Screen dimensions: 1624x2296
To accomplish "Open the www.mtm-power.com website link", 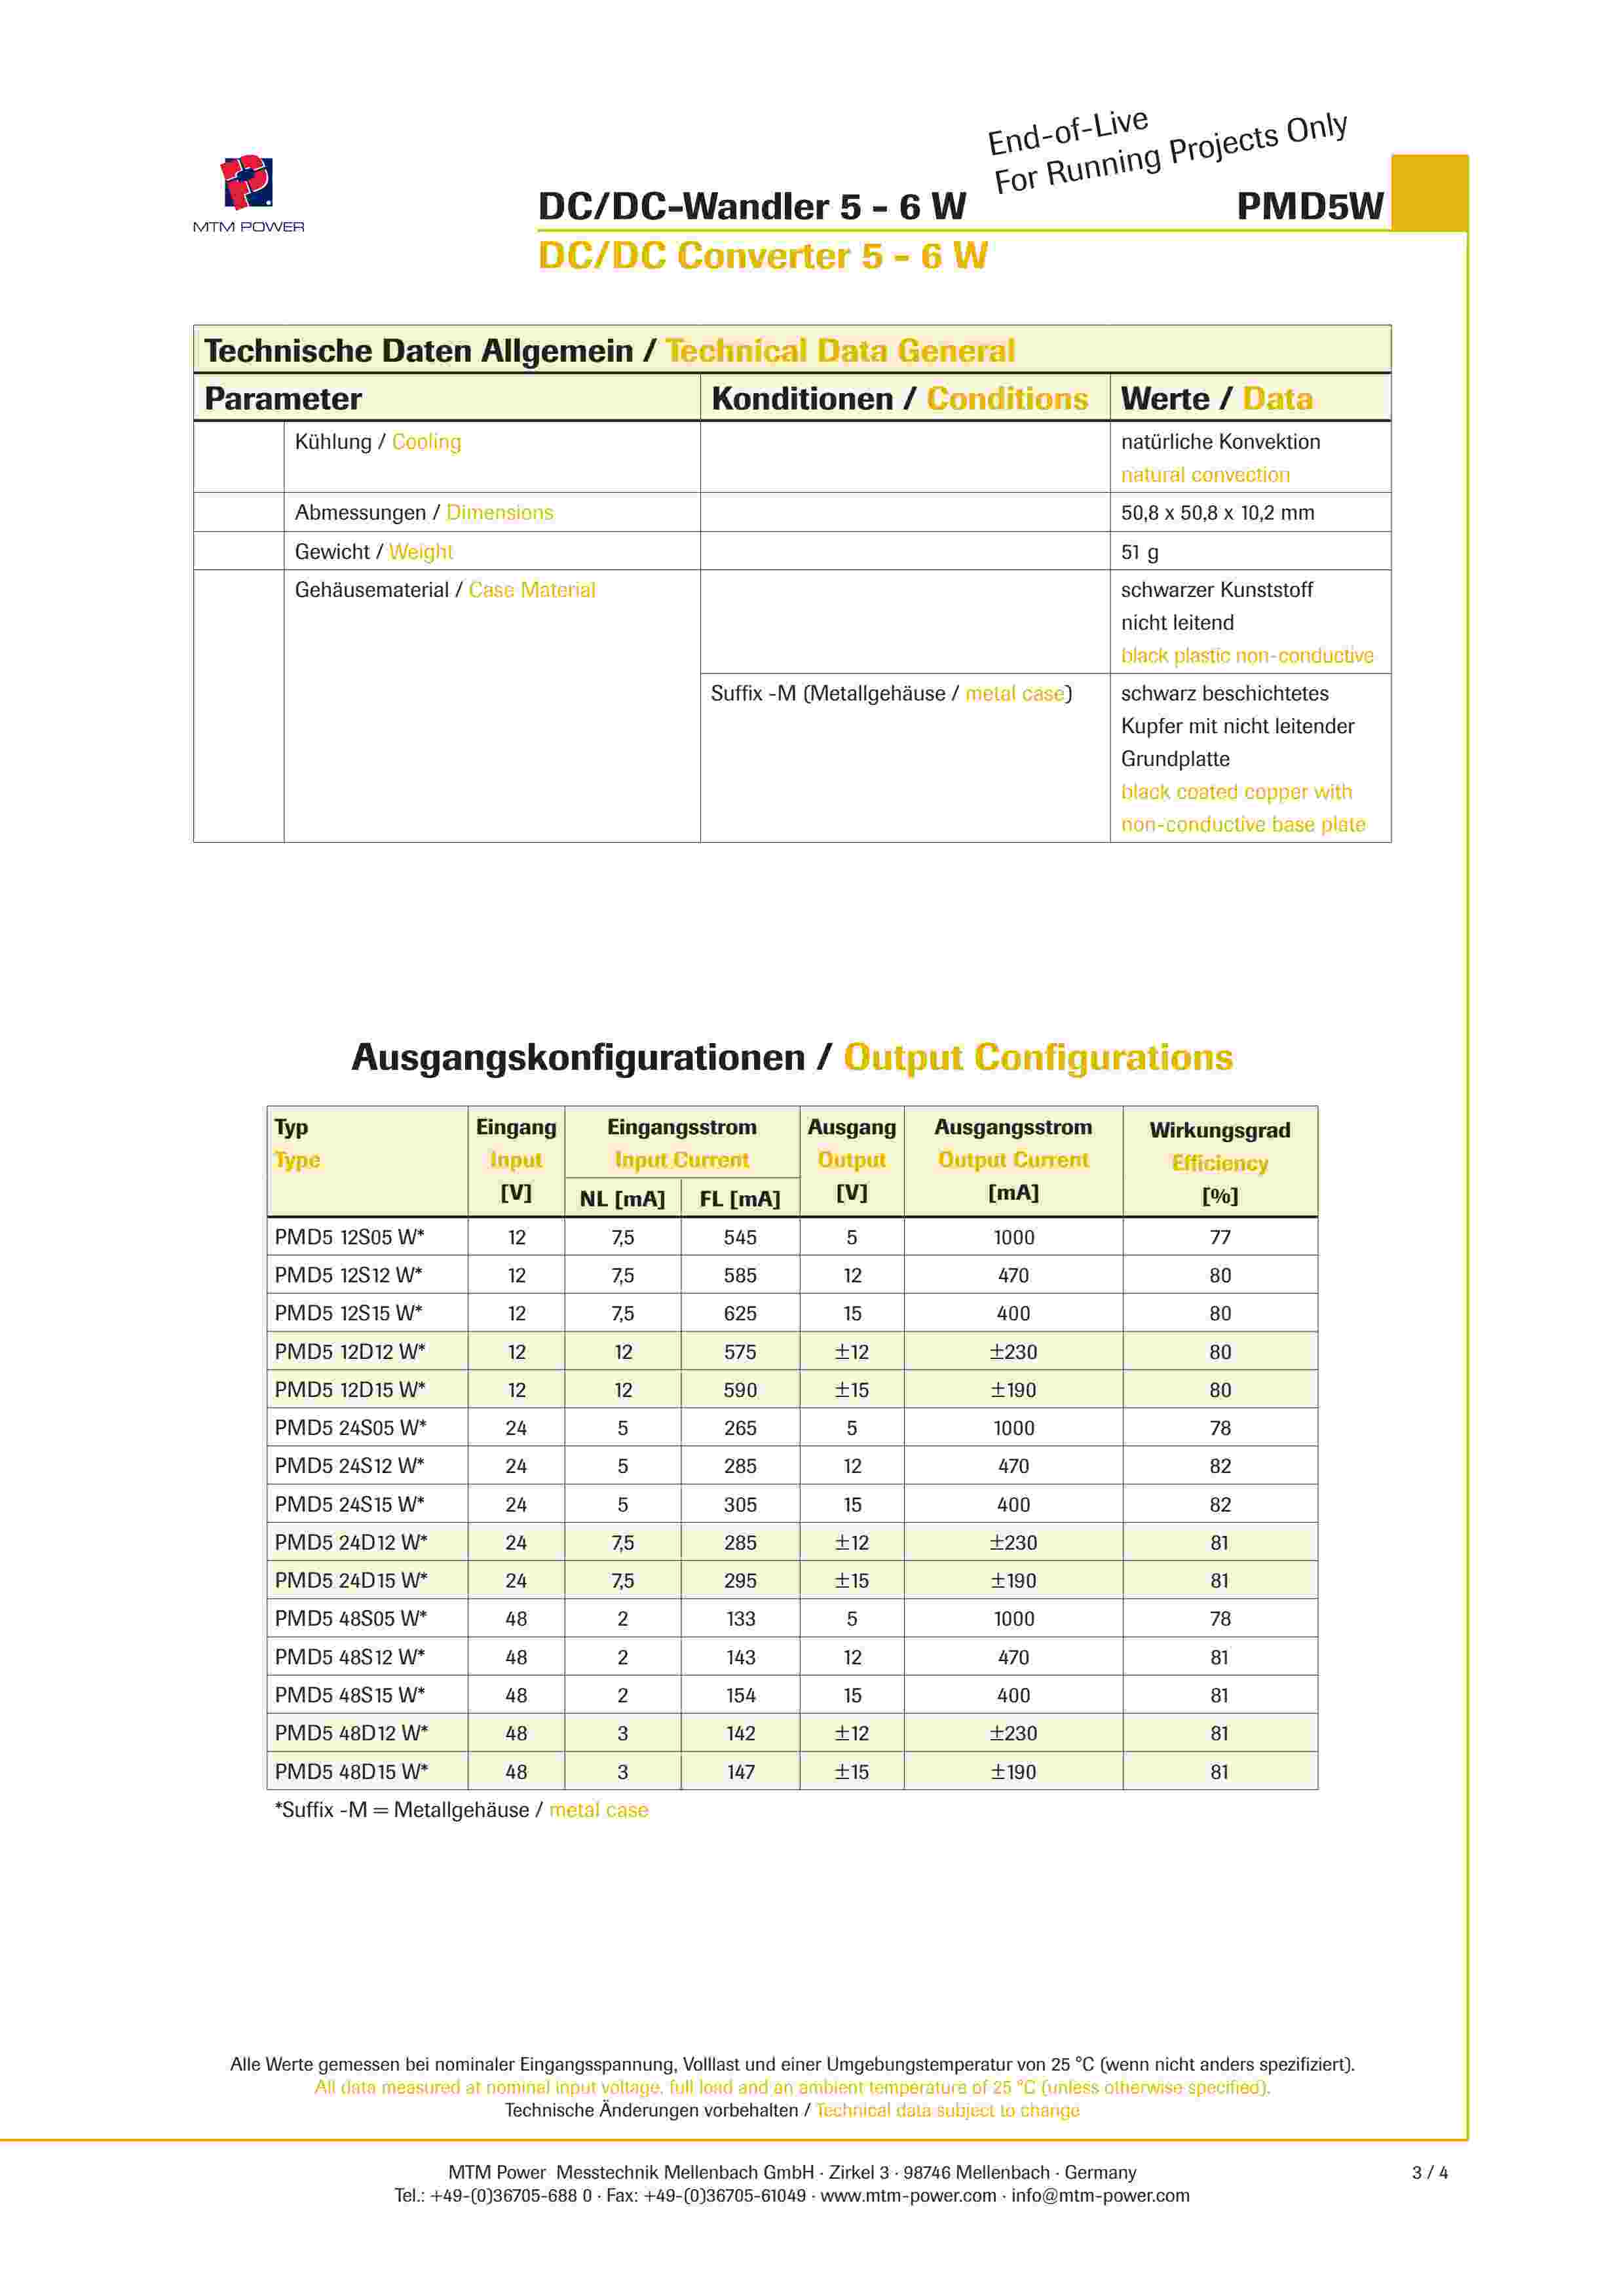I will [908, 2195].
